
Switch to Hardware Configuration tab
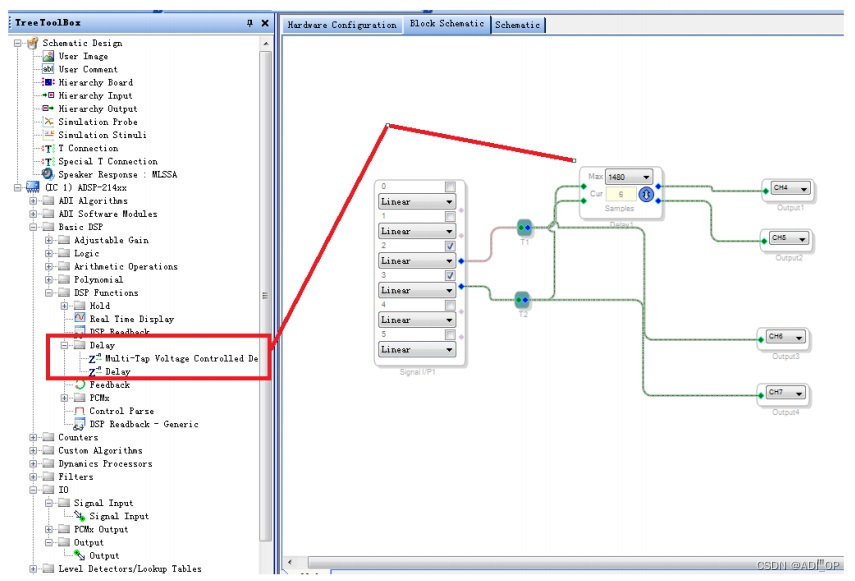(x=342, y=25)
